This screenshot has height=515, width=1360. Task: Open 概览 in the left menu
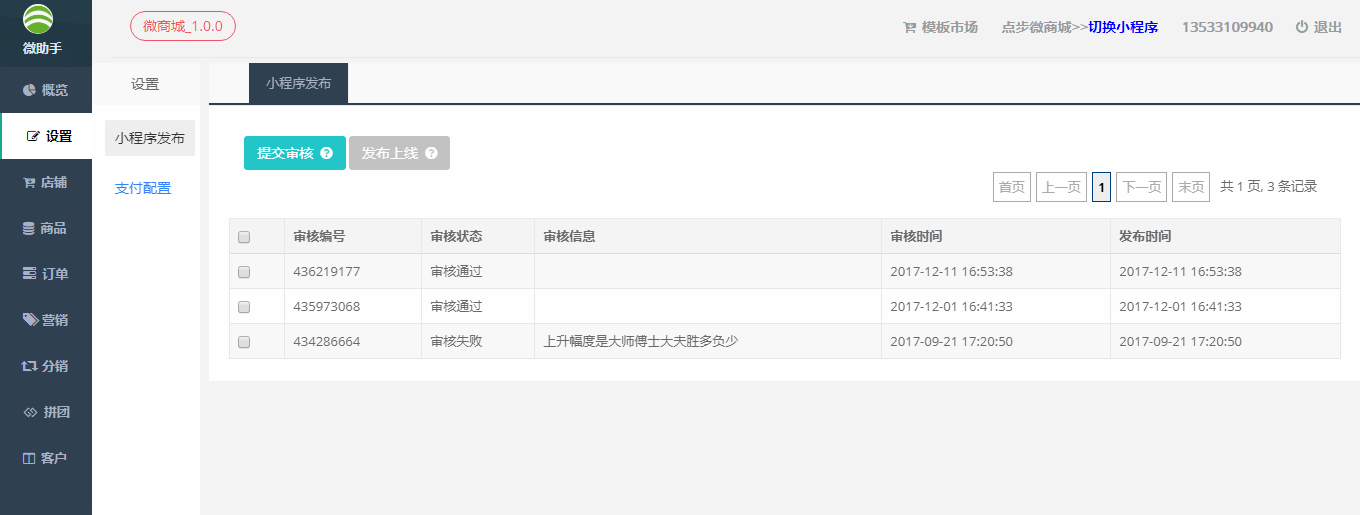46,90
